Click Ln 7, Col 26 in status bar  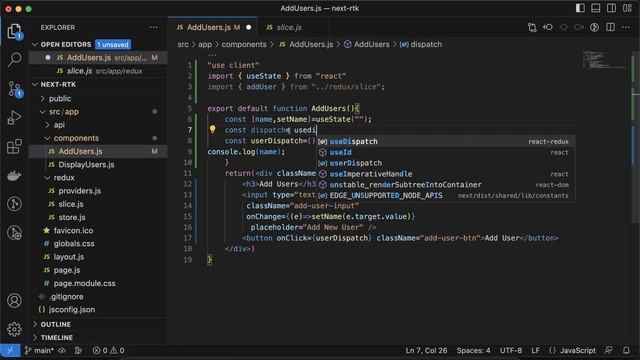pyautogui.click(x=426, y=350)
